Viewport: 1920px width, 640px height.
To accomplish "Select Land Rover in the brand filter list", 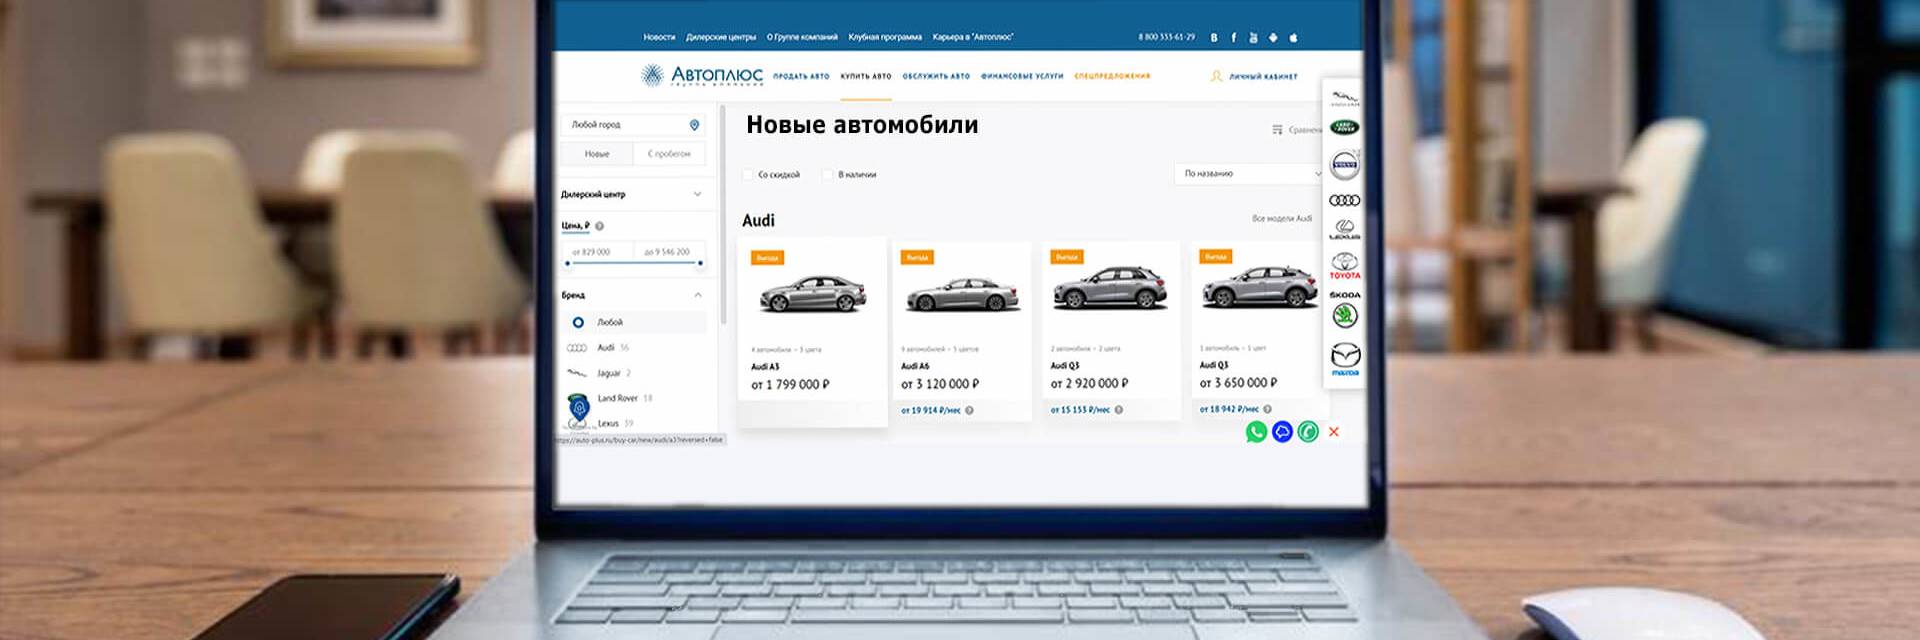I will pyautogui.click(x=610, y=398).
